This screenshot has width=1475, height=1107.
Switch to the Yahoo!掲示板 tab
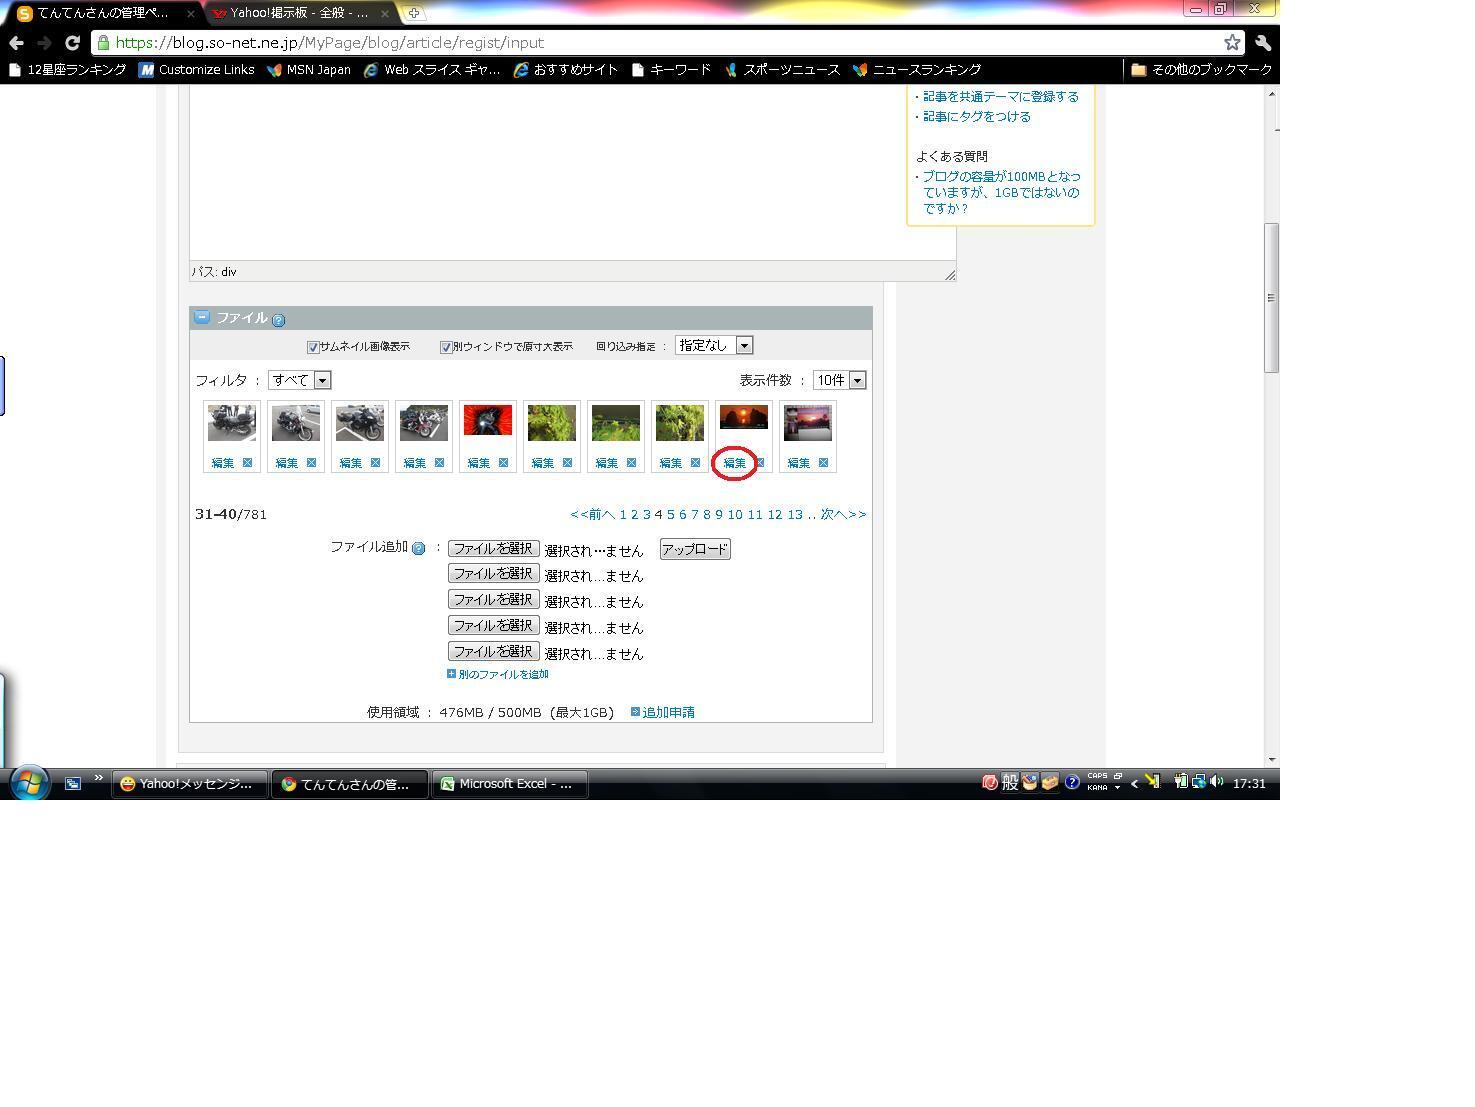299,13
